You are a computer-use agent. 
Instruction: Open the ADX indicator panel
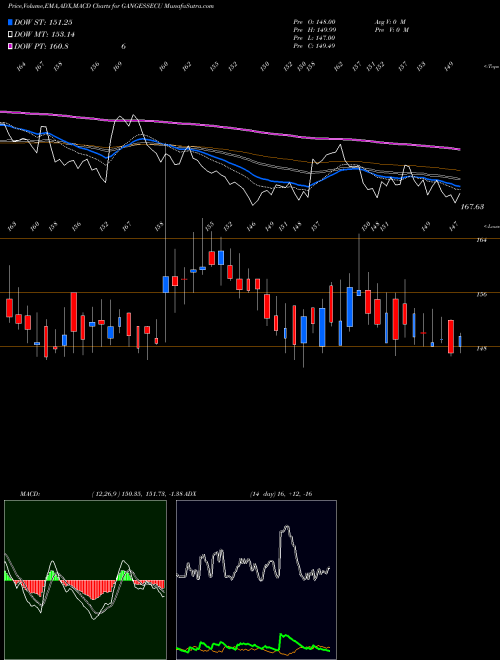click(256, 580)
